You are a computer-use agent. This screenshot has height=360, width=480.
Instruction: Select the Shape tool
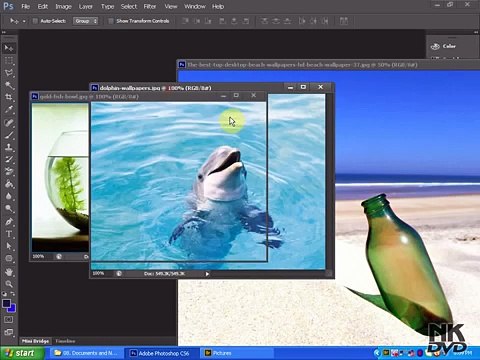point(9,259)
